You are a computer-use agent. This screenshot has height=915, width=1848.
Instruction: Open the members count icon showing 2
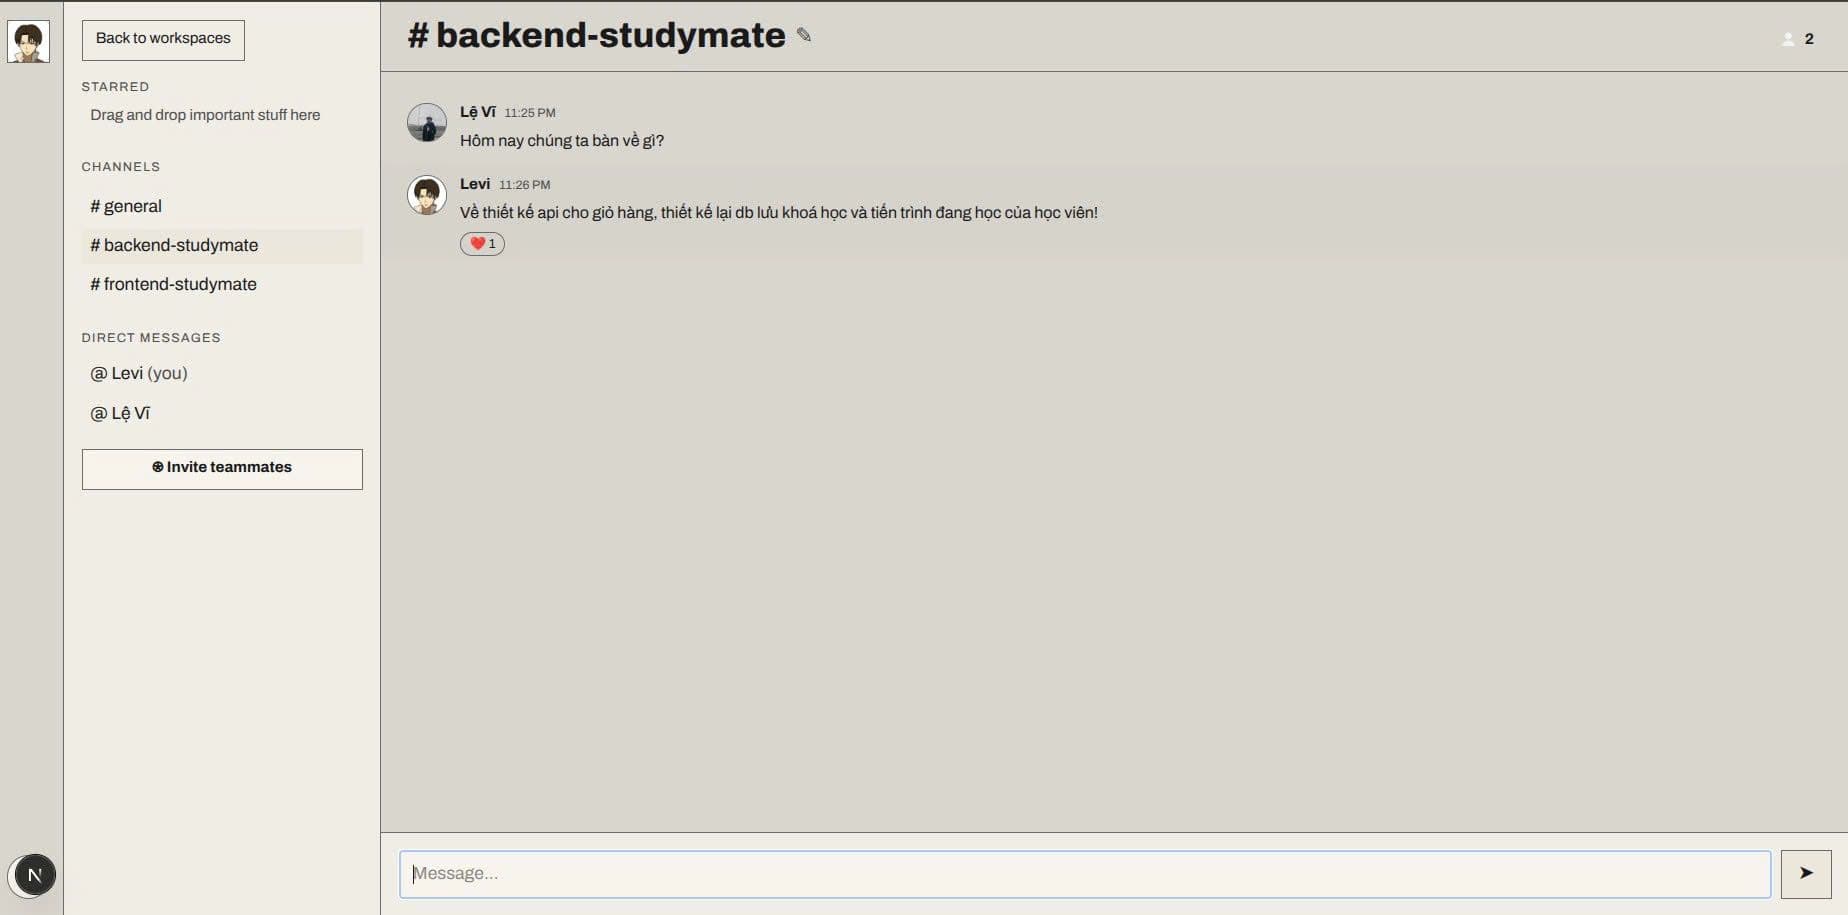click(x=1797, y=39)
